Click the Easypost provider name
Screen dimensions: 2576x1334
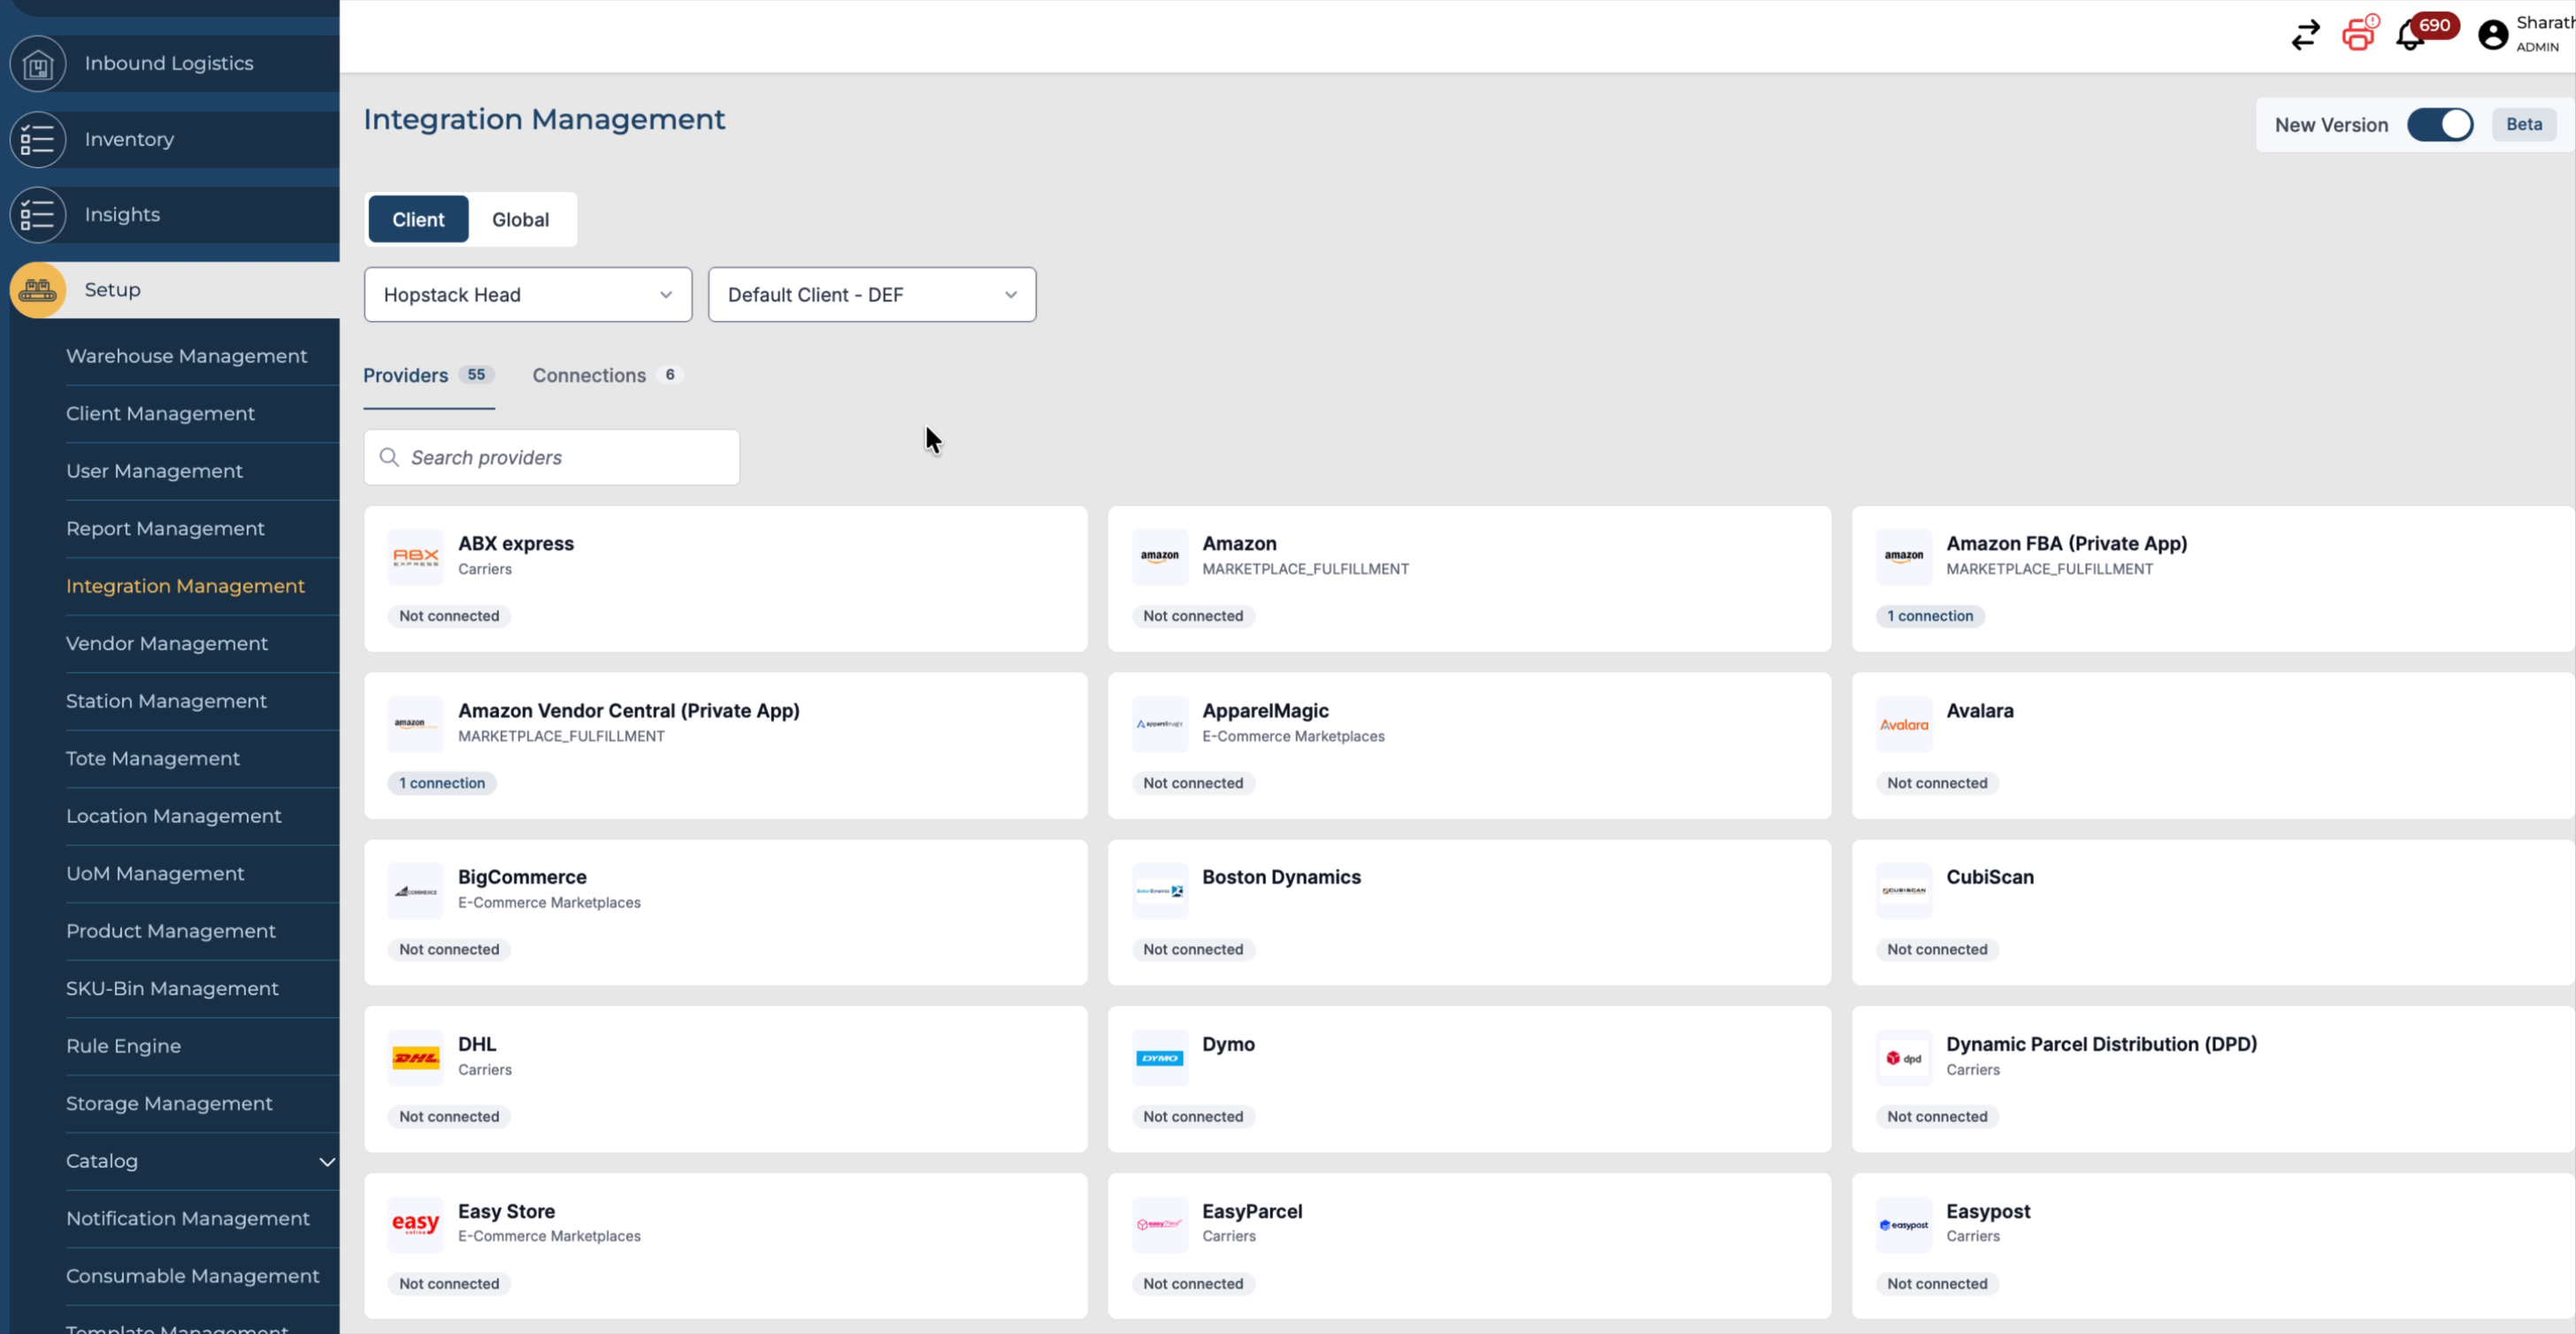pos(1988,1212)
